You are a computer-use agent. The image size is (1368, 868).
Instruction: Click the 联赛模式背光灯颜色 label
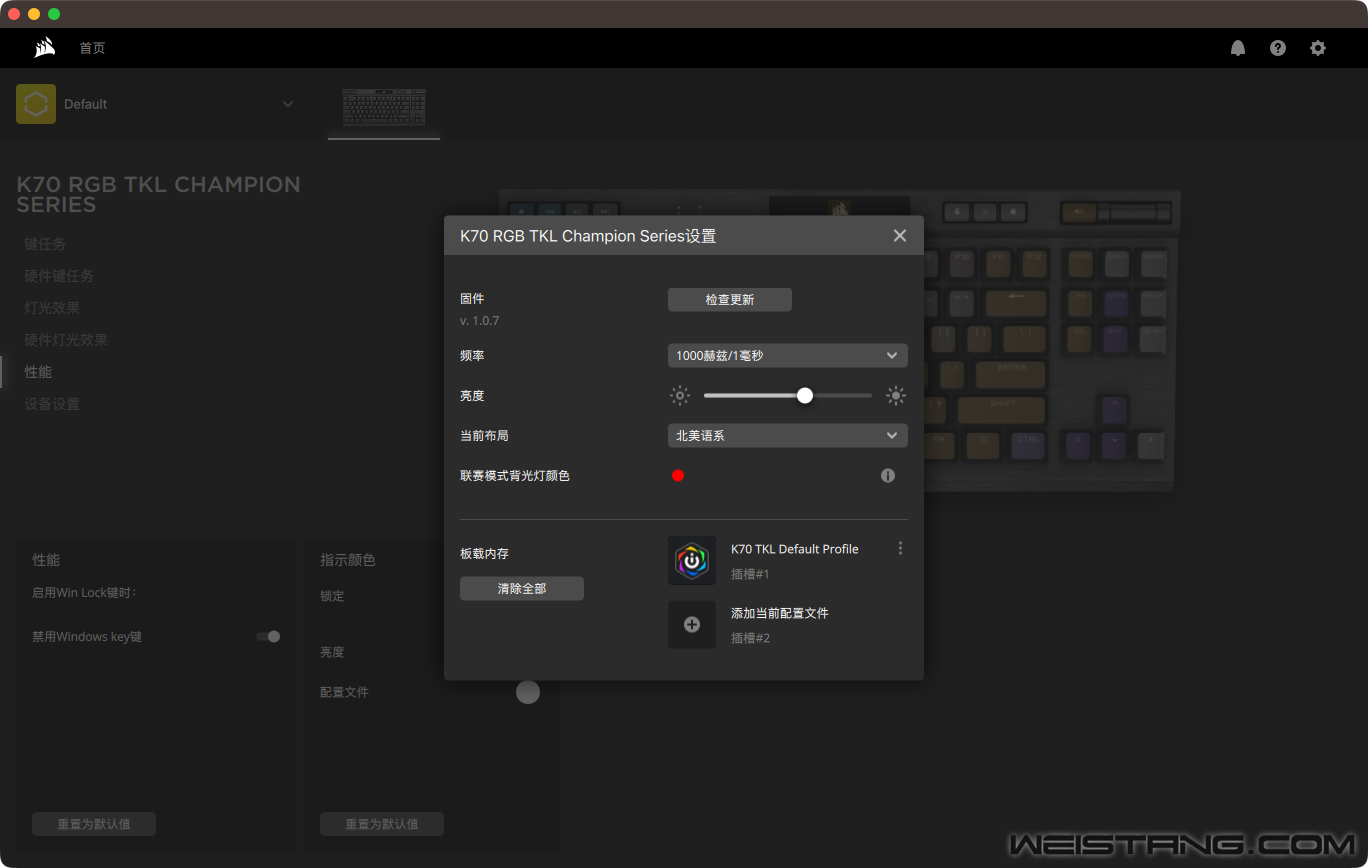click(515, 476)
